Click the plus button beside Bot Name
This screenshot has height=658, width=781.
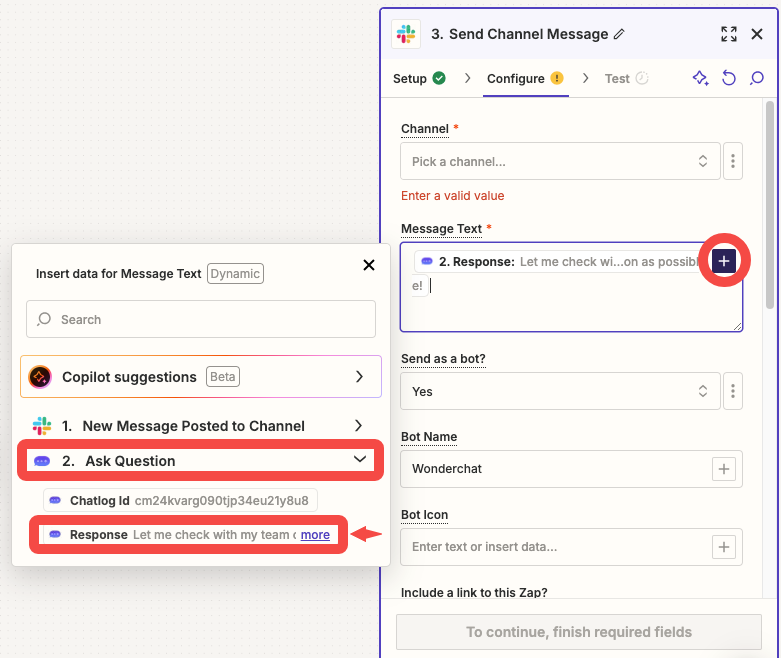click(724, 469)
